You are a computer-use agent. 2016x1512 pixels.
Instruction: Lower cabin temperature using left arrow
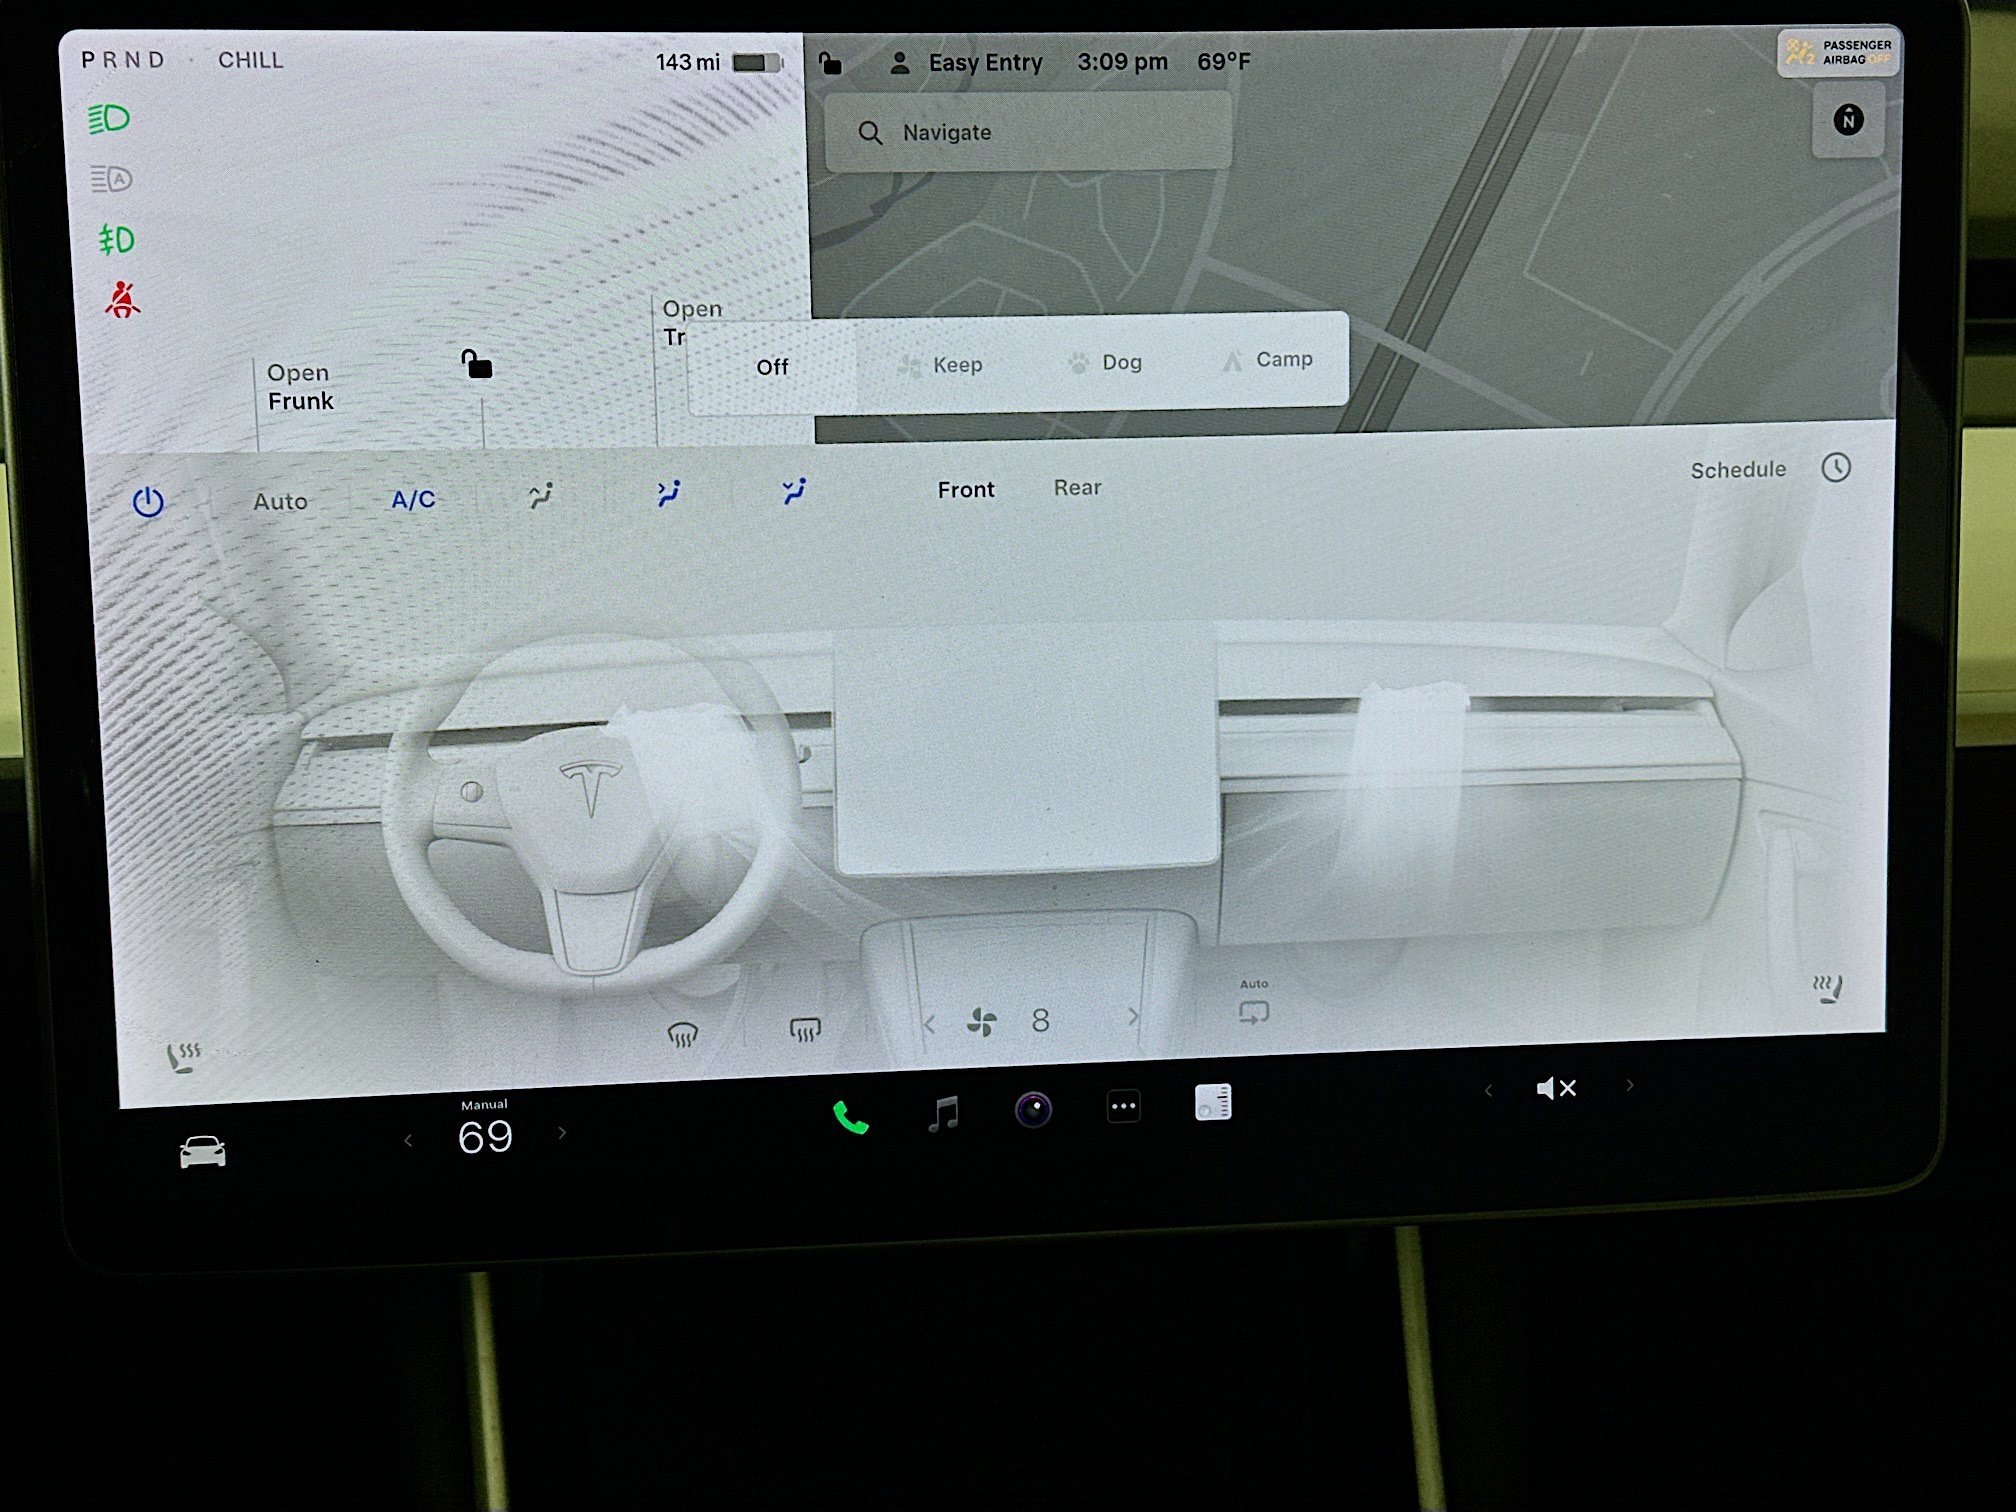(x=408, y=1137)
